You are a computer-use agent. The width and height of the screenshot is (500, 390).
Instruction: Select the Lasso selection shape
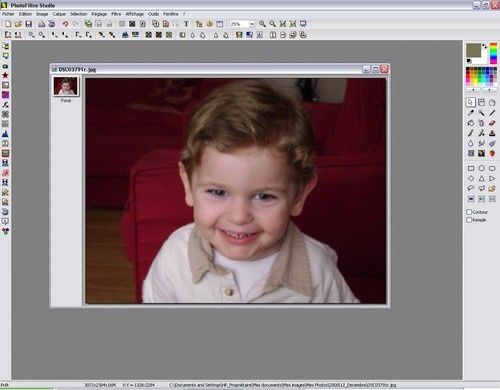(471, 189)
